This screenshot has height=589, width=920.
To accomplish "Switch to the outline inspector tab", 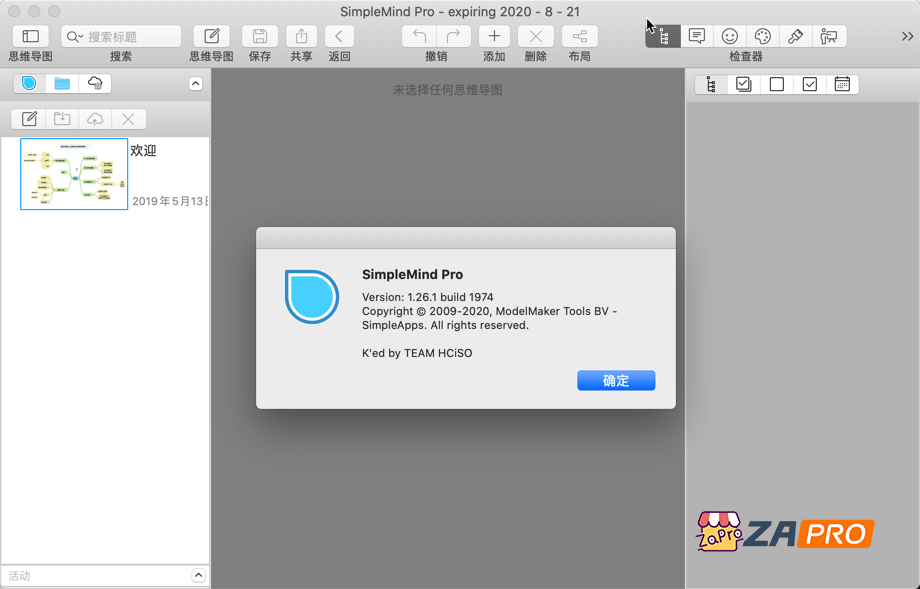I will (711, 85).
